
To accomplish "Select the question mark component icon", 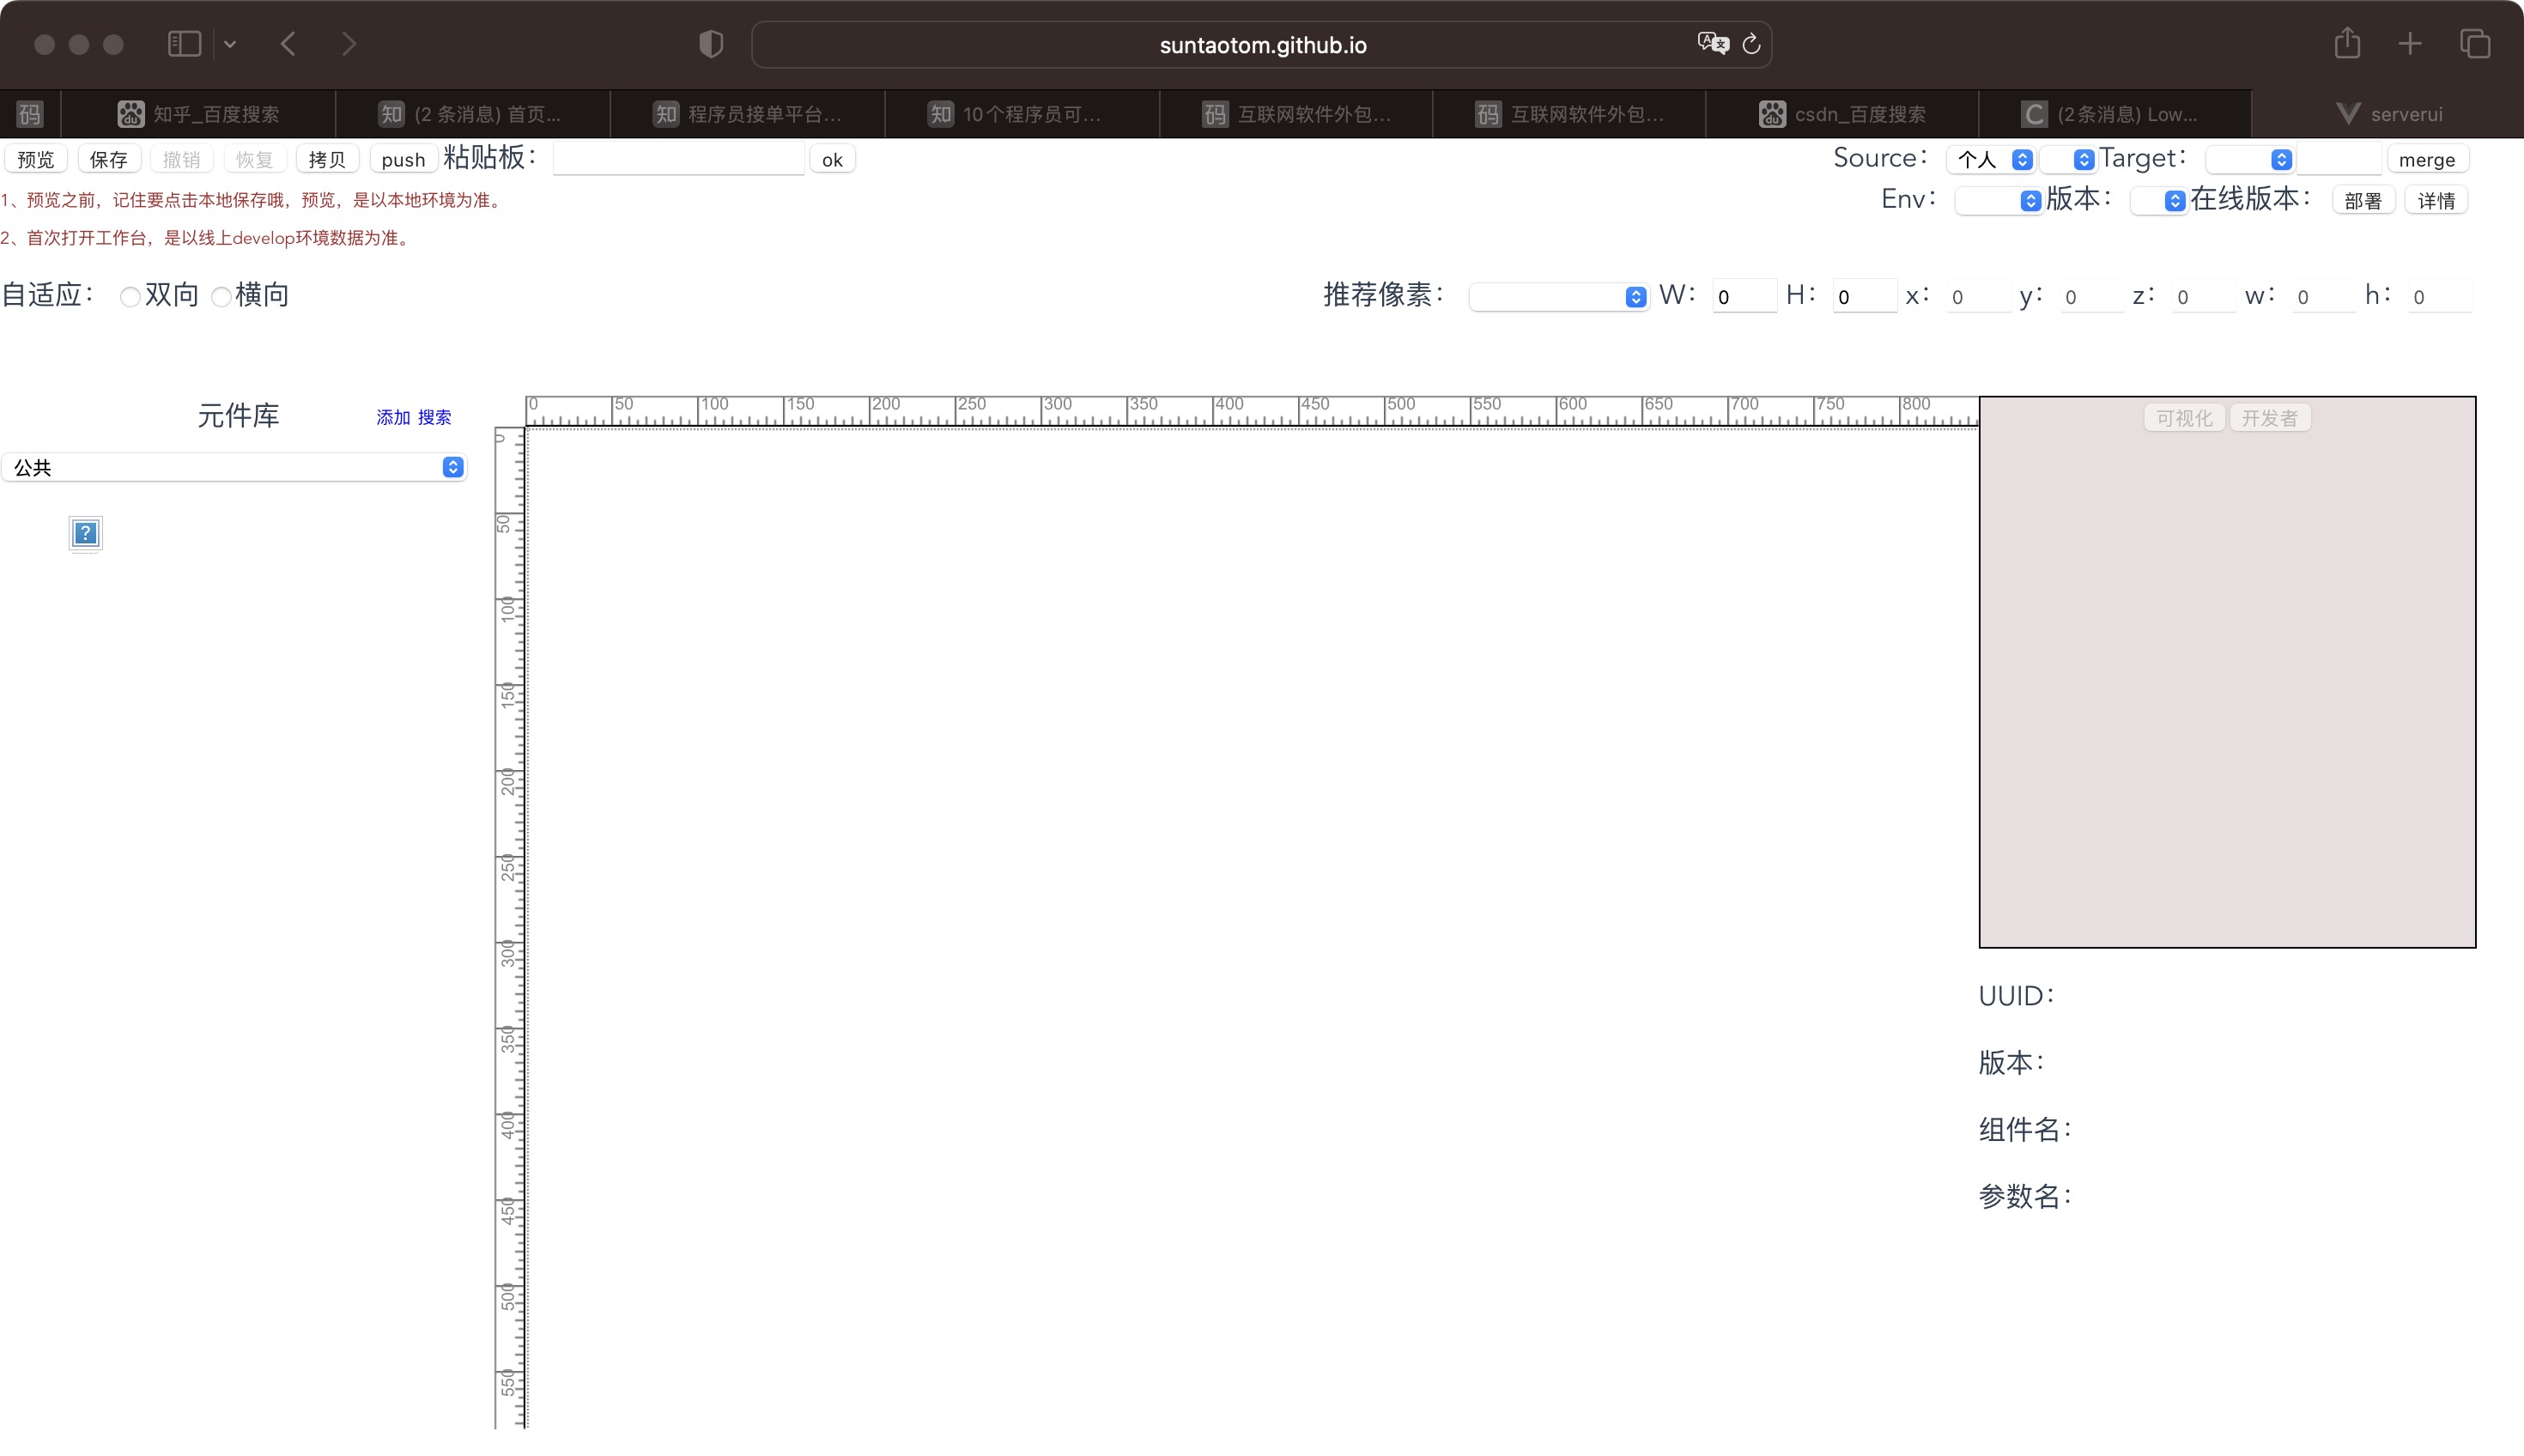I will point(86,533).
